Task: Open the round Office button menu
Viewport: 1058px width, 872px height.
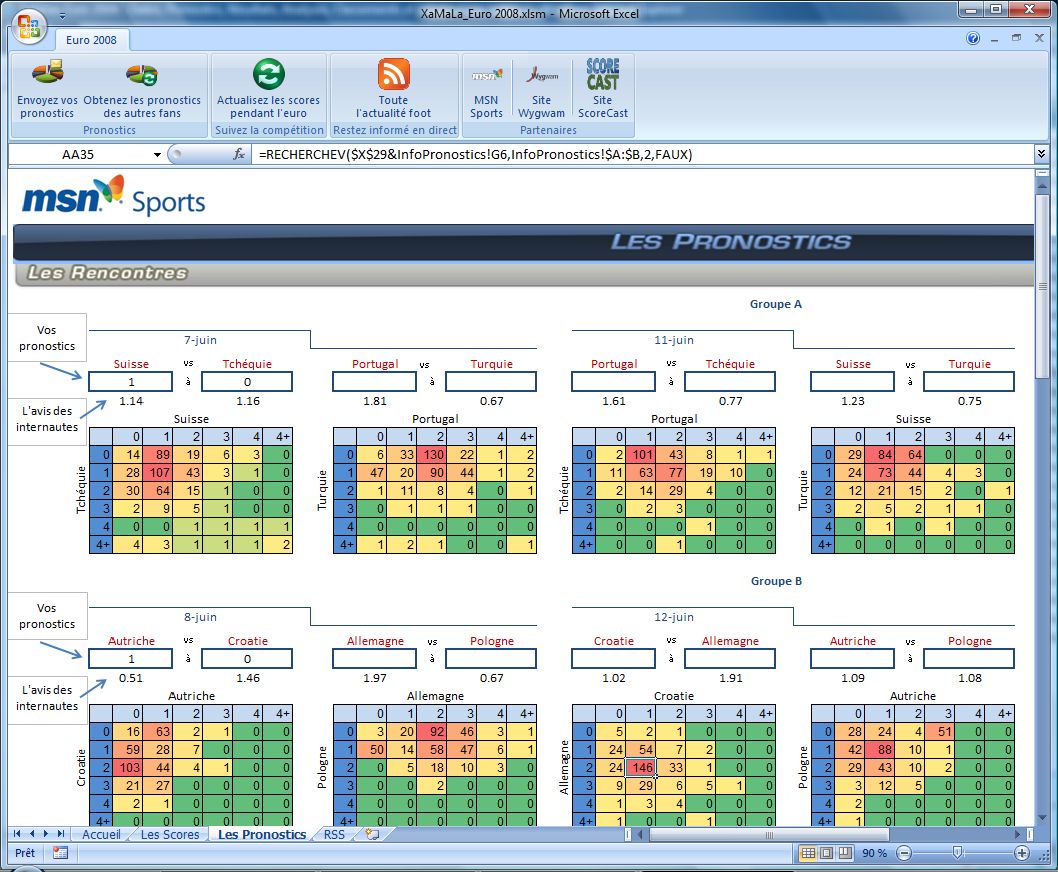Action: click(29, 26)
